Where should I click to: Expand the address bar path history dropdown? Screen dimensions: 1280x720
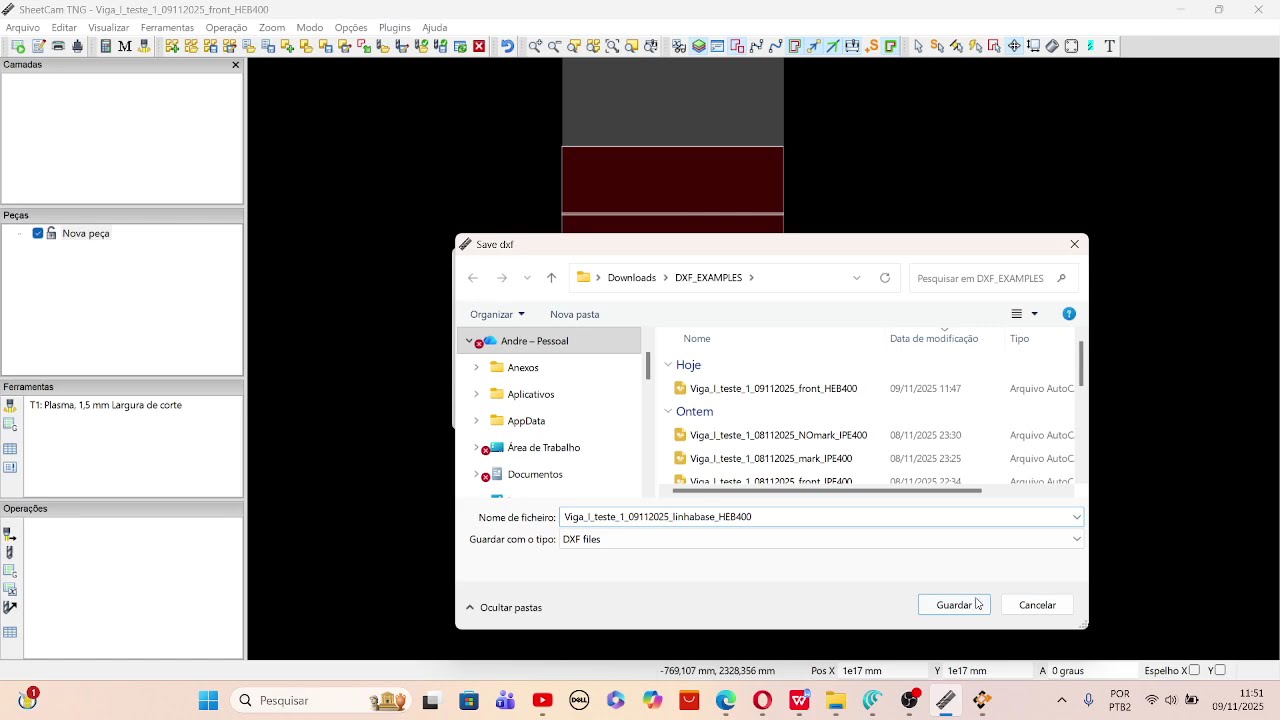pyautogui.click(x=856, y=278)
